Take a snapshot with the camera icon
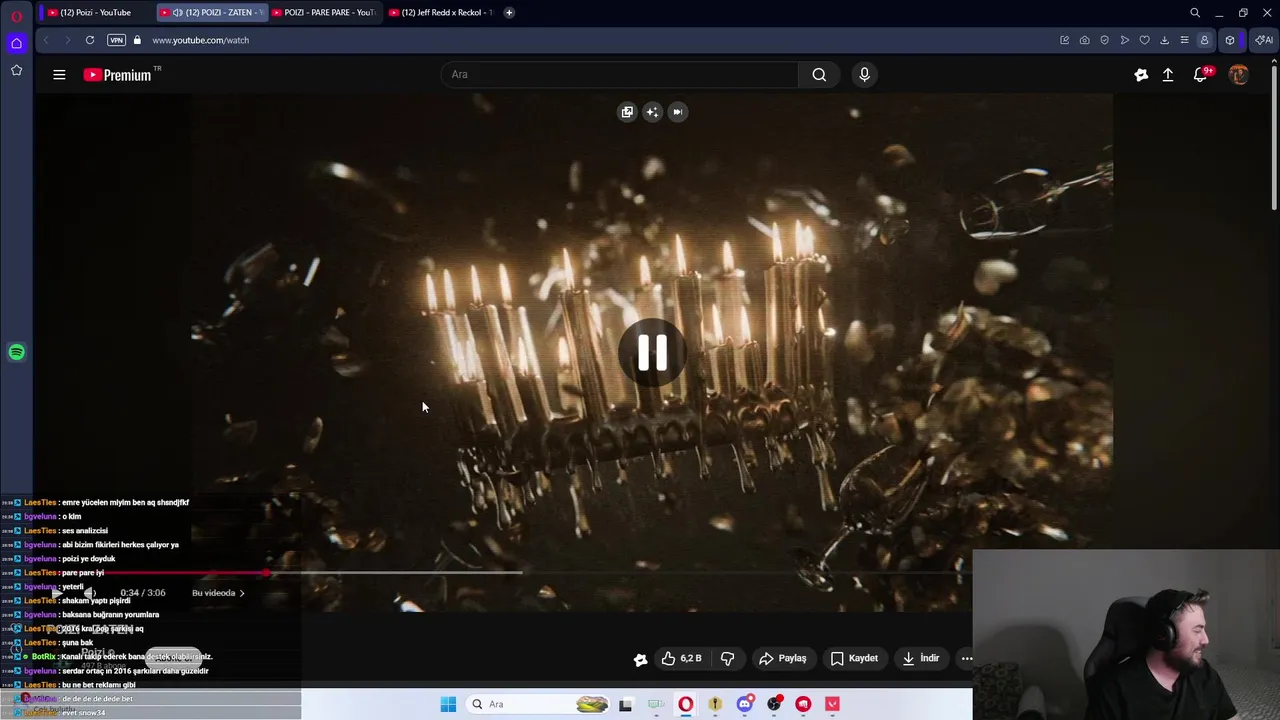 tap(1085, 40)
